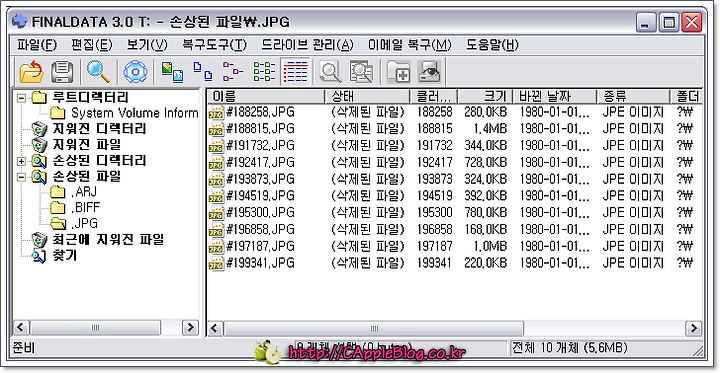Click the floppy disk save icon
Image resolution: width=720 pixels, height=373 pixels.
pyautogui.click(x=62, y=72)
